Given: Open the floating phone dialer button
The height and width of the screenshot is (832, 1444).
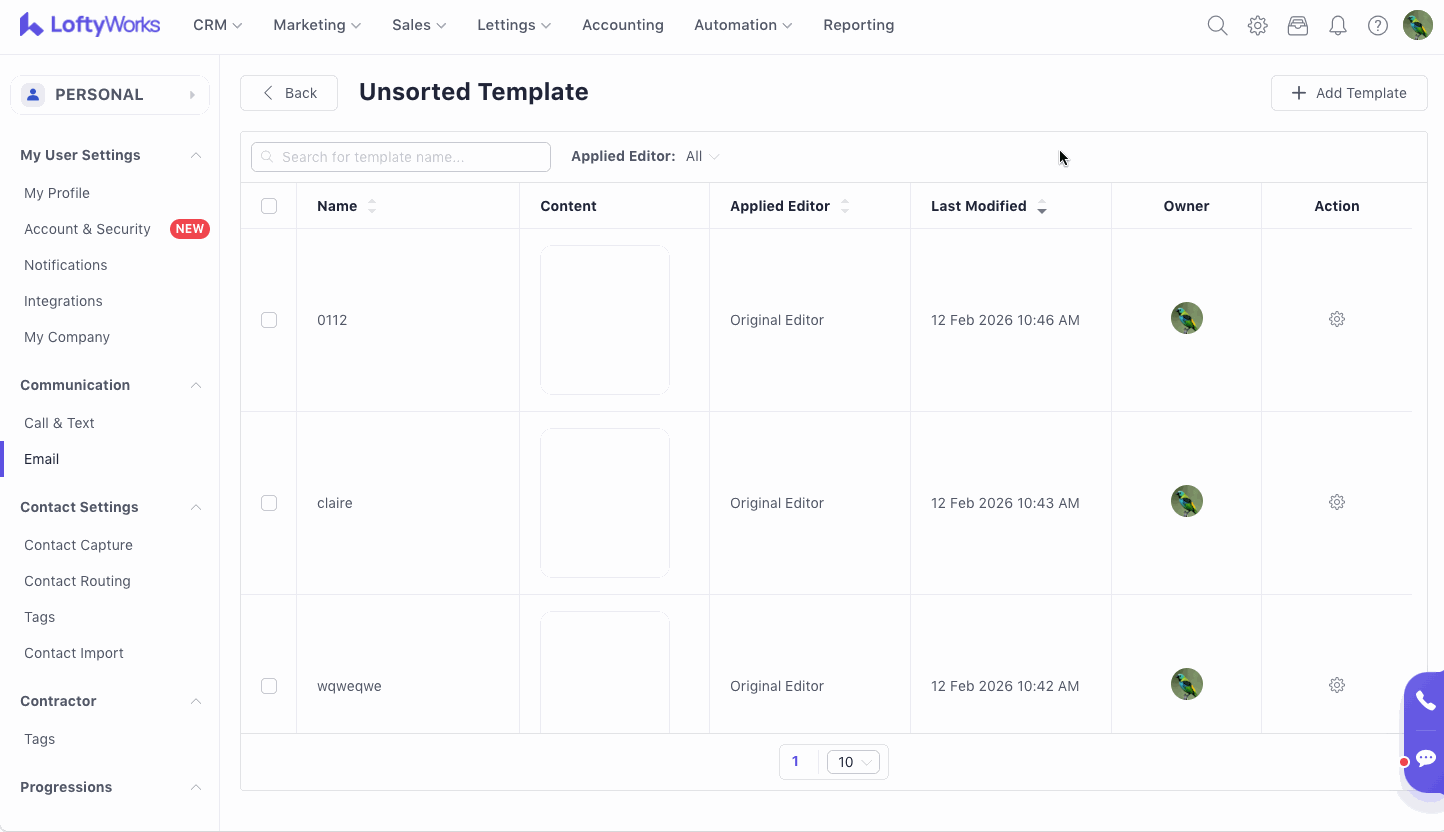Looking at the screenshot, I should (x=1425, y=701).
